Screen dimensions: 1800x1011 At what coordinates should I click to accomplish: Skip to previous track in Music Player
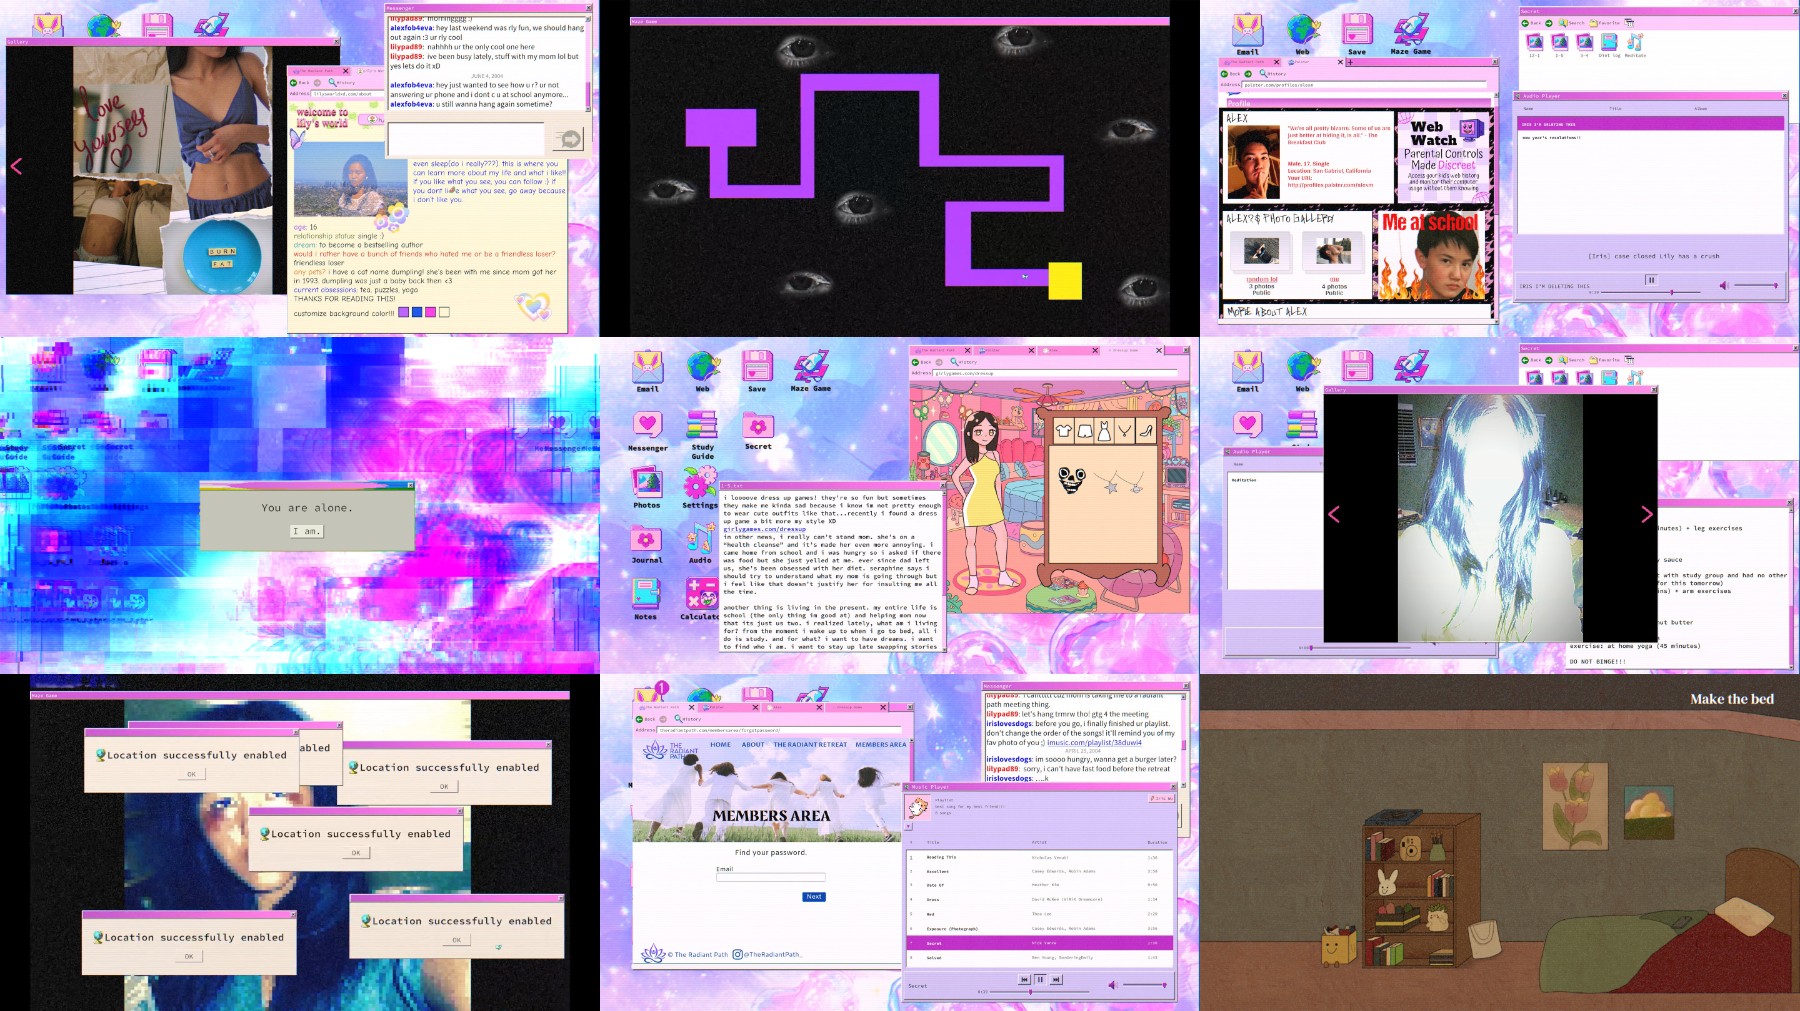point(1024,980)
